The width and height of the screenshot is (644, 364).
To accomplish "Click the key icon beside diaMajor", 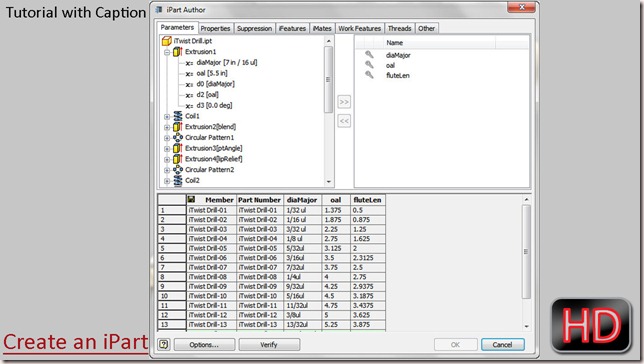I will coord(369,55).
